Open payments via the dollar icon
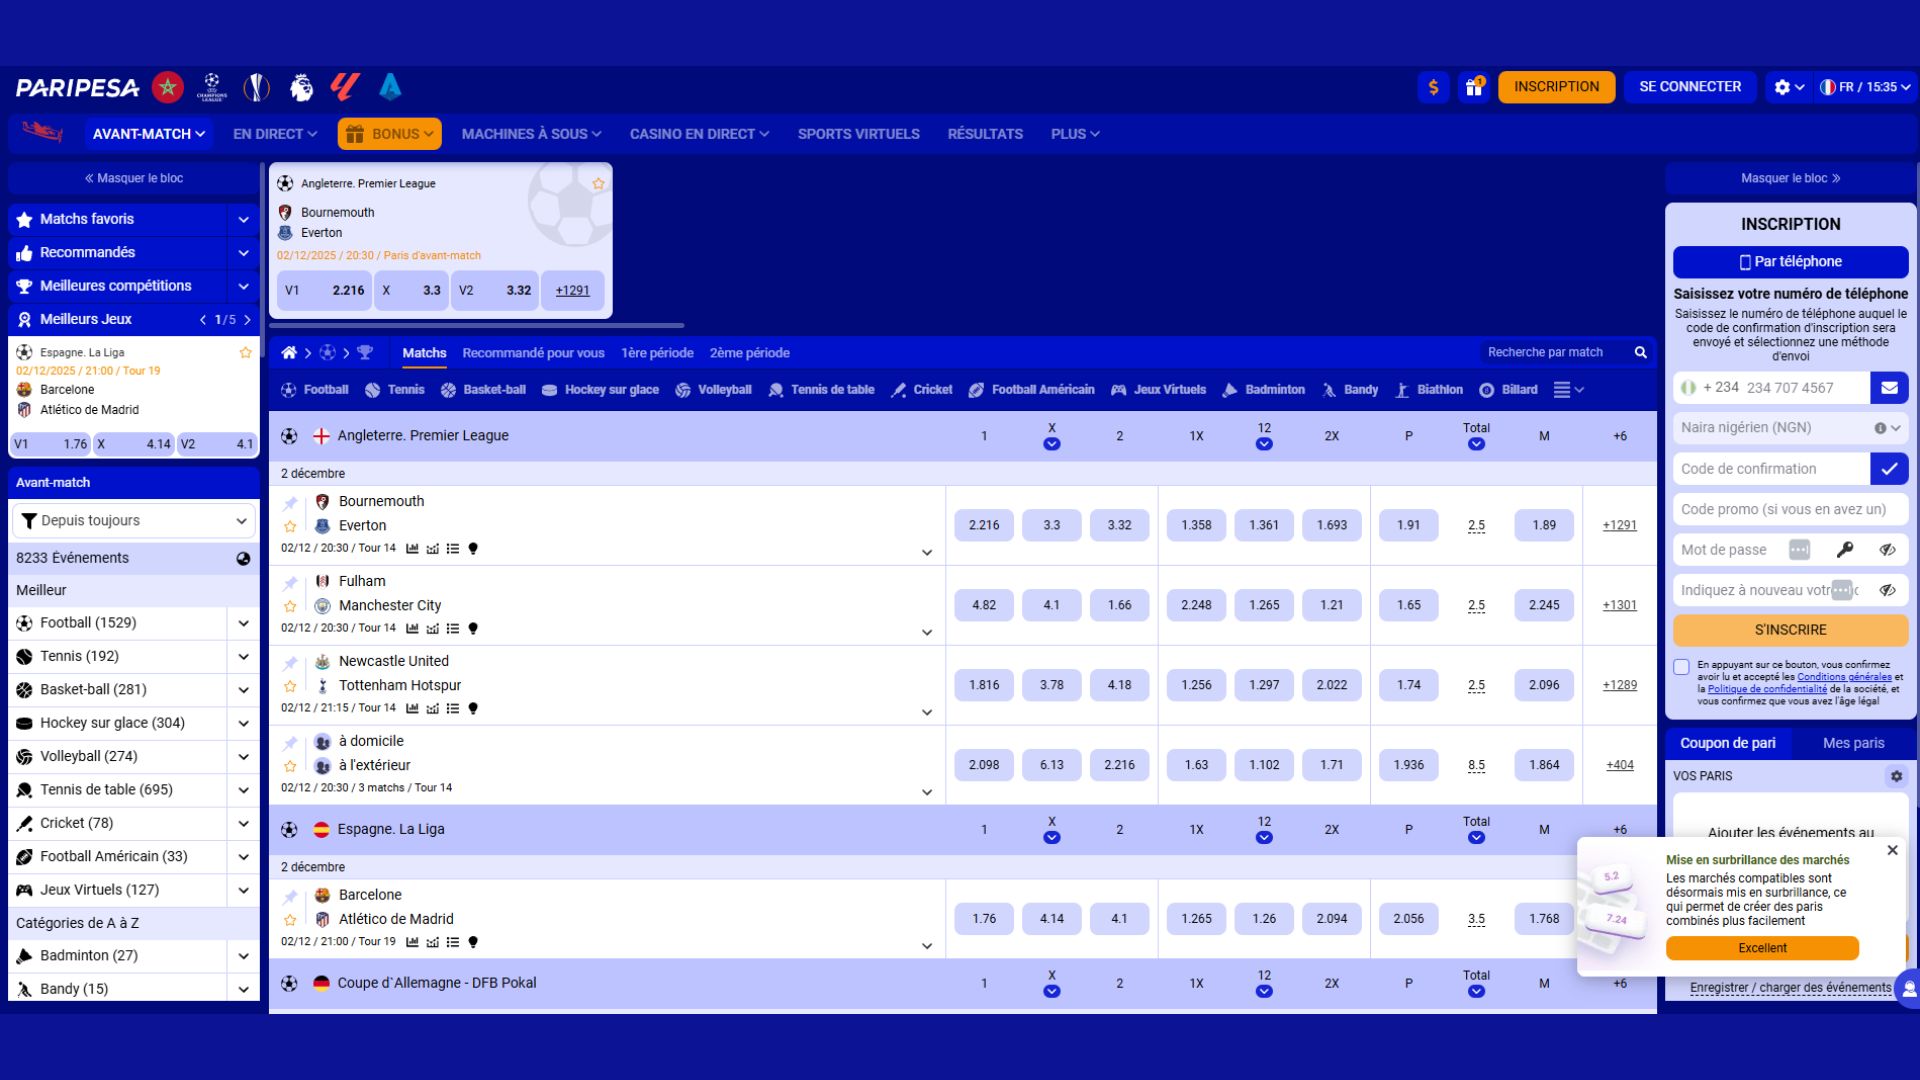This screenshot has height=1080, width=1920. point(1434,87)
